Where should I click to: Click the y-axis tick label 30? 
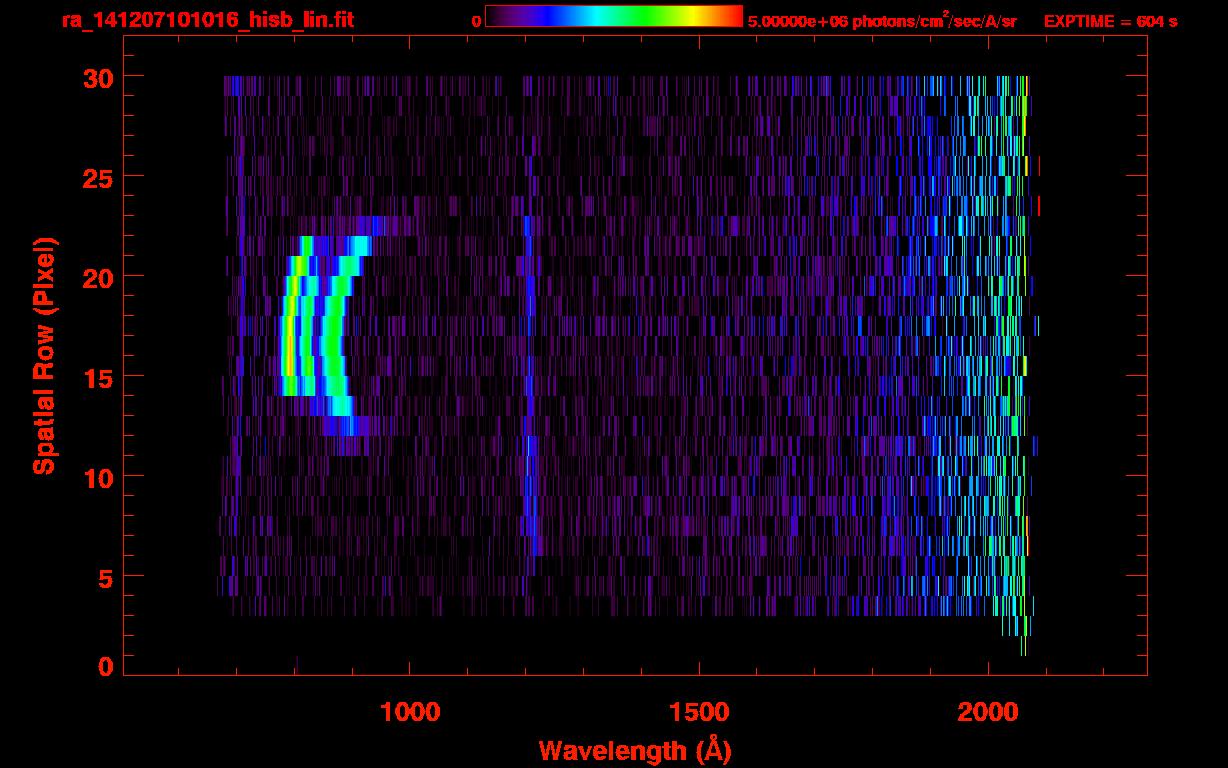point(98,77)
